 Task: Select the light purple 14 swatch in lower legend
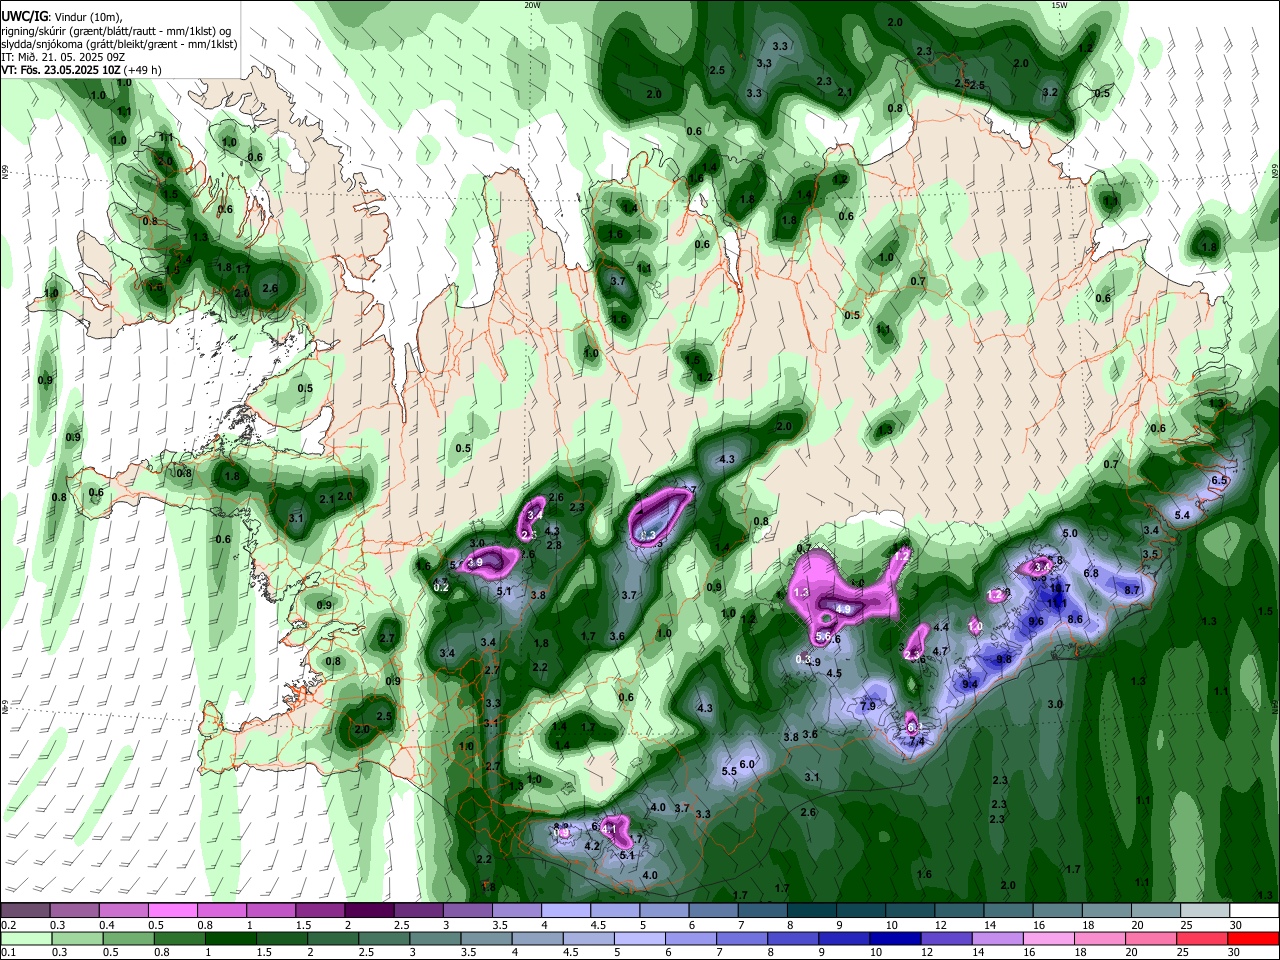pos(998,939)
